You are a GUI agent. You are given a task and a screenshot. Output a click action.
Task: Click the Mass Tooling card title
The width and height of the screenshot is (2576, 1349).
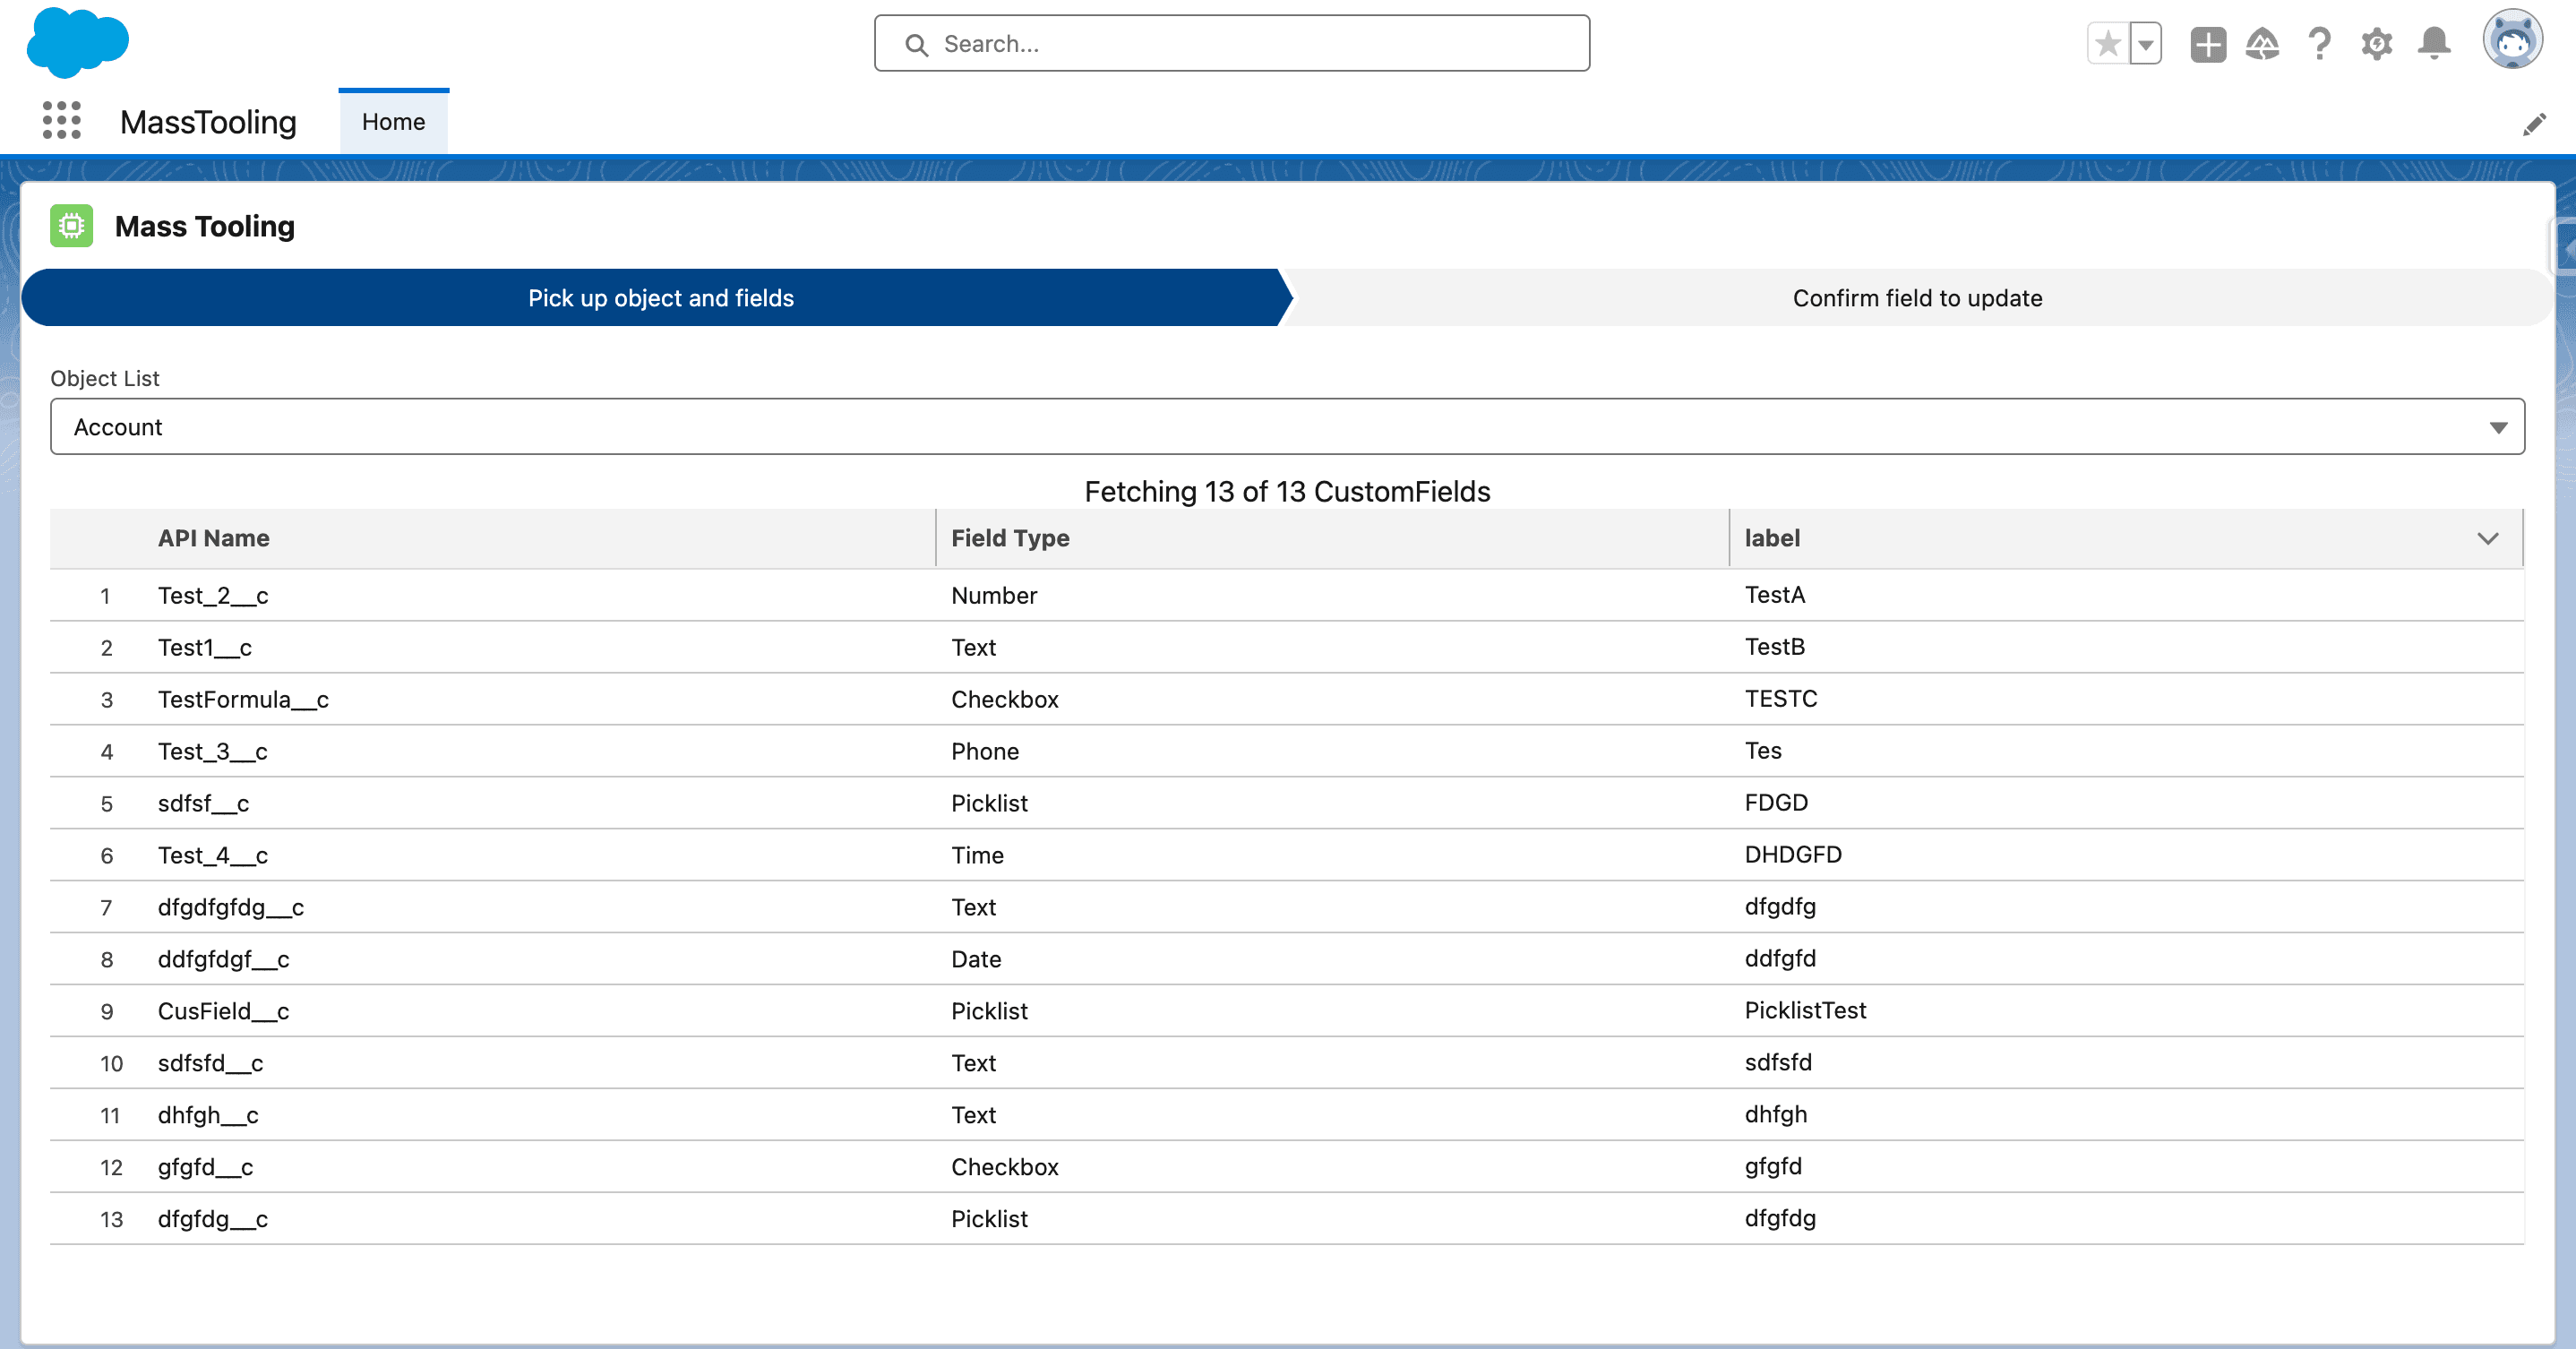click(x=205, y=226)
